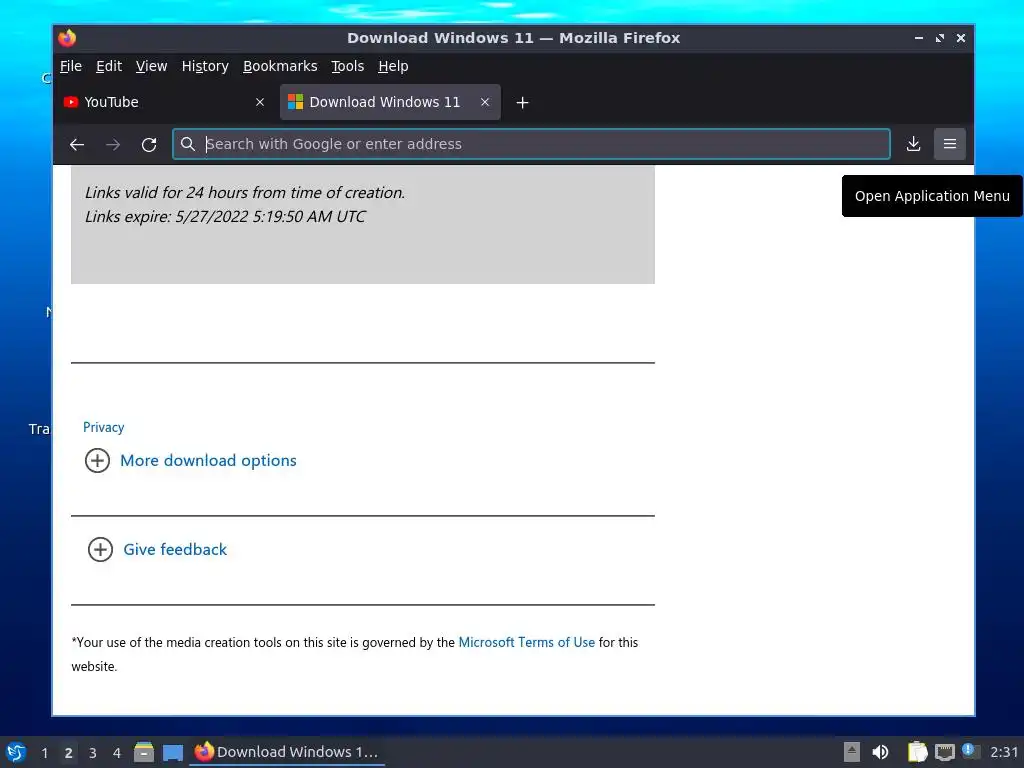The width and height of the screenshot is (1024, 768).
Task: Expand More download options section
Action: point(208,460)
